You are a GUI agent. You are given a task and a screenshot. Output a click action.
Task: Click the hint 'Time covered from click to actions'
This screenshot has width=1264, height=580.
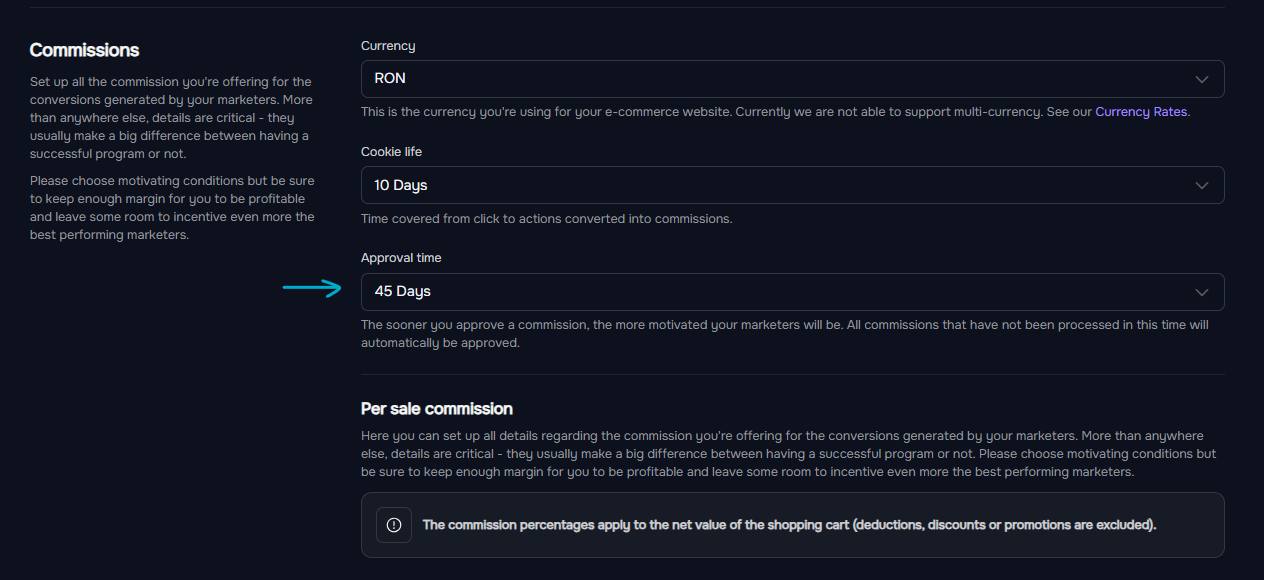[x=547, y=218]
